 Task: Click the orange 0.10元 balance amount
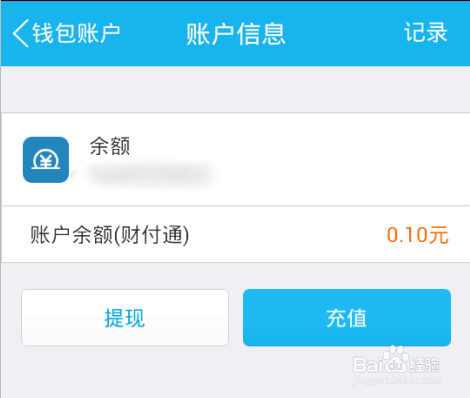tap(417, 235)
